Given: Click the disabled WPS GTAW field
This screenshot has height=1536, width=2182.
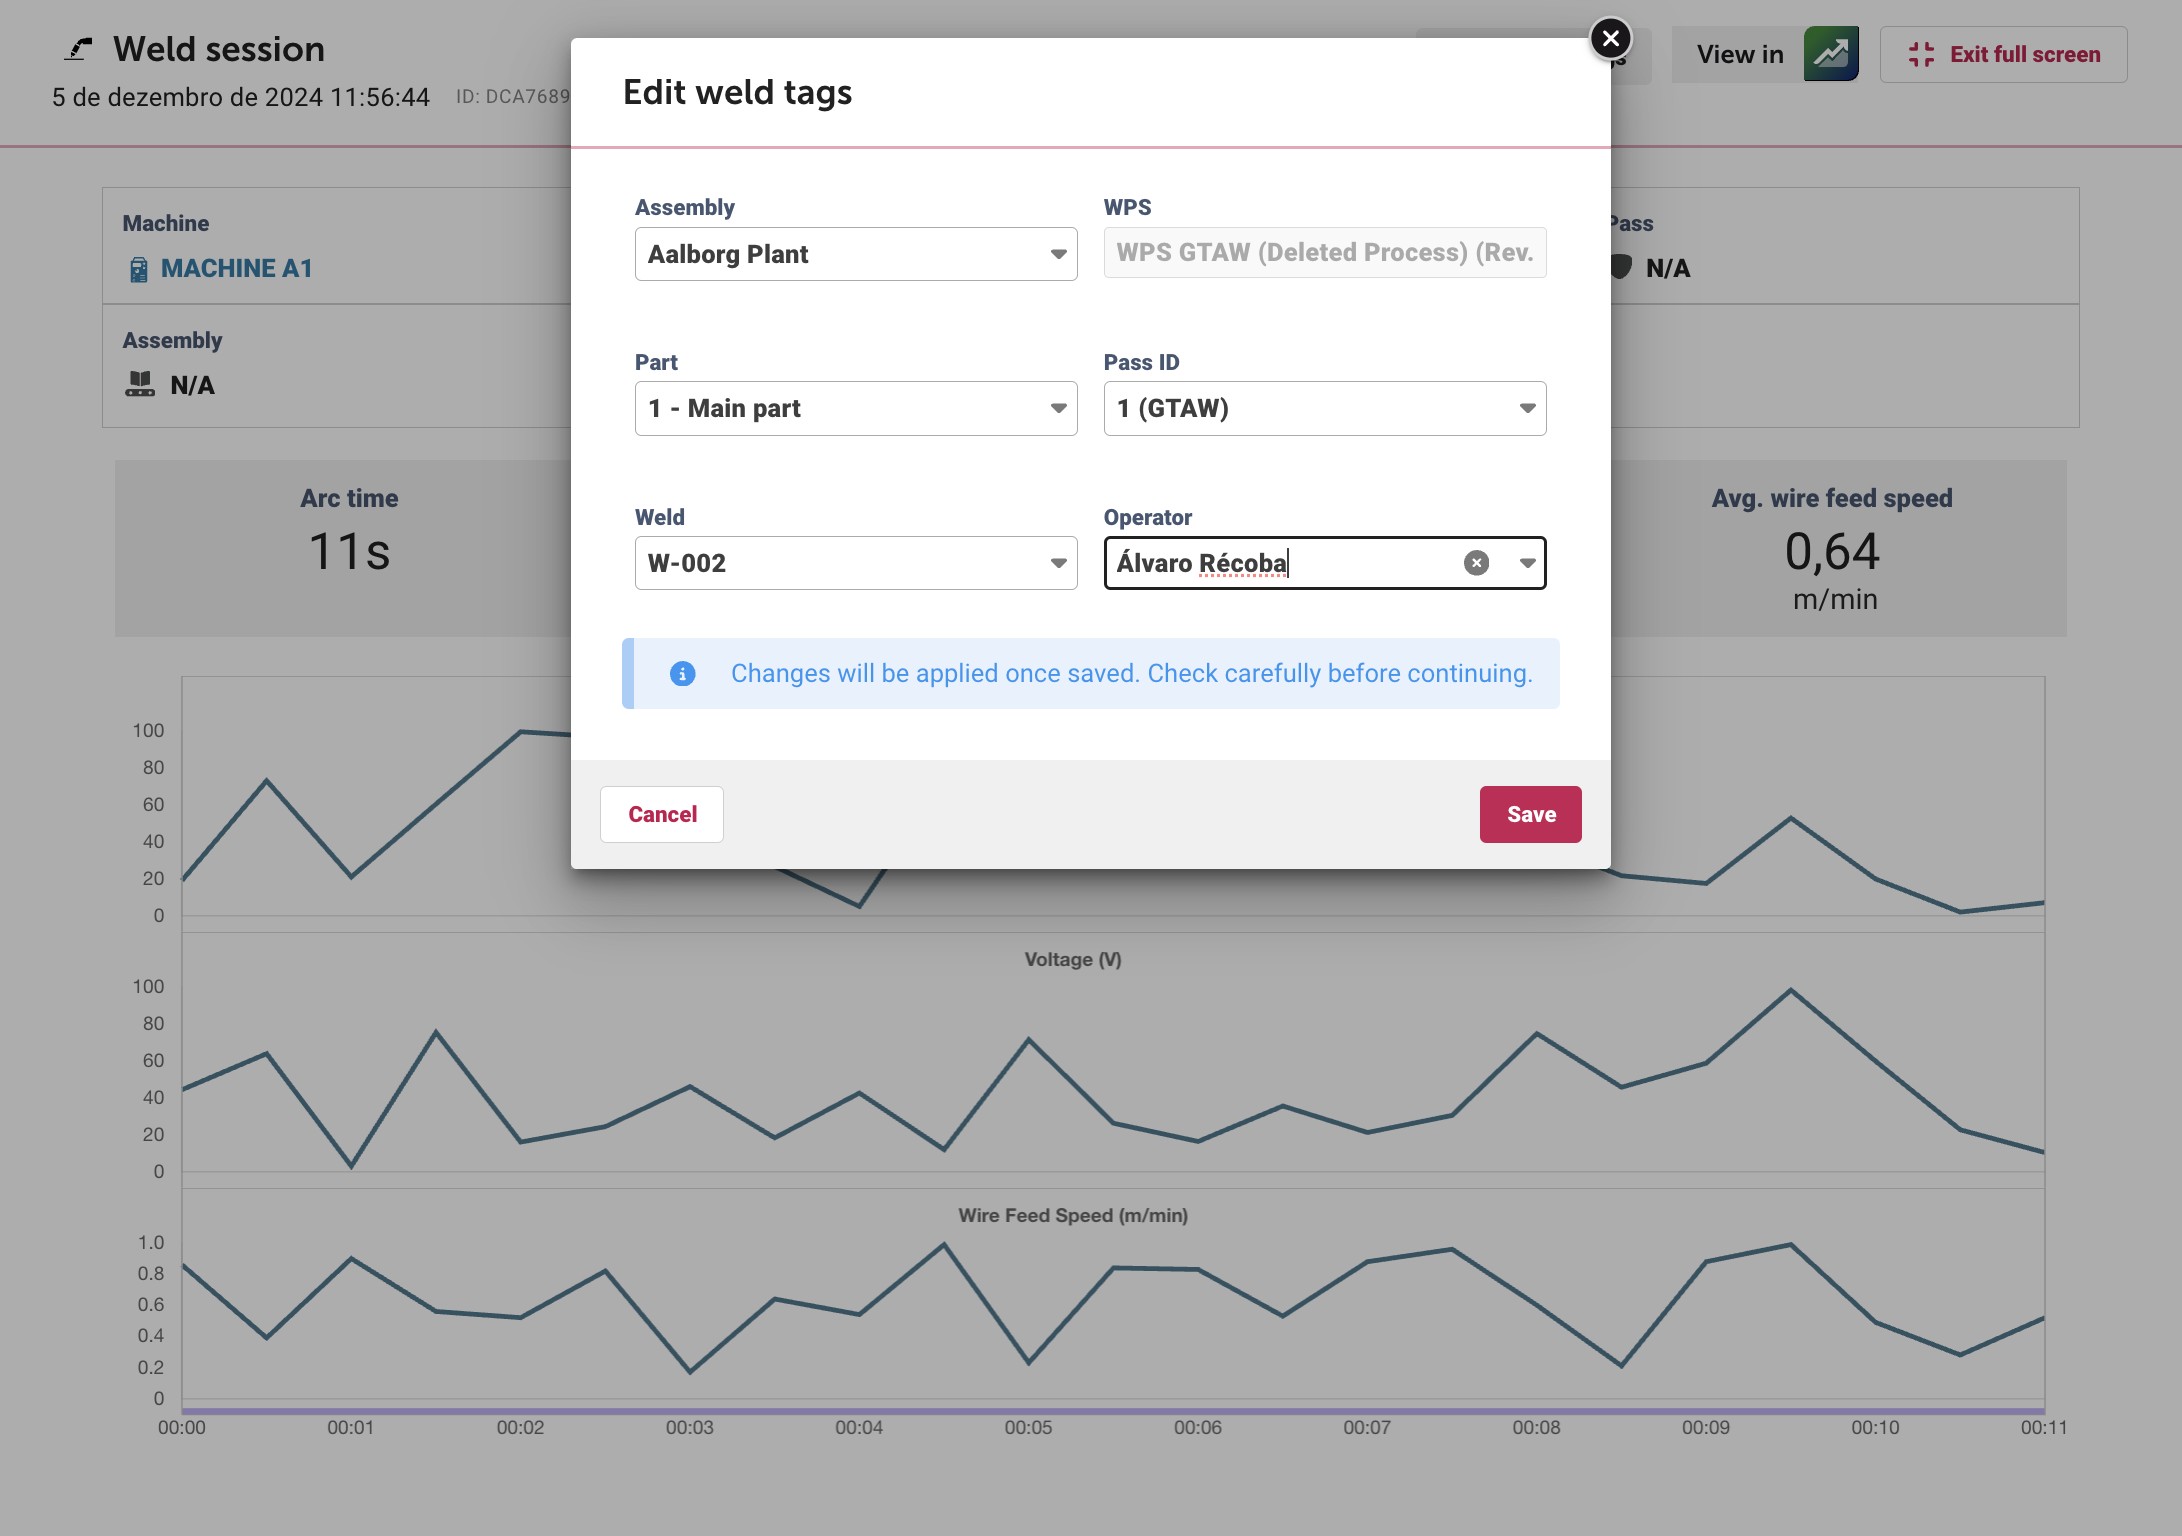Looking at the screenshot, I should pyautogui.click(x=1325, y=253).
